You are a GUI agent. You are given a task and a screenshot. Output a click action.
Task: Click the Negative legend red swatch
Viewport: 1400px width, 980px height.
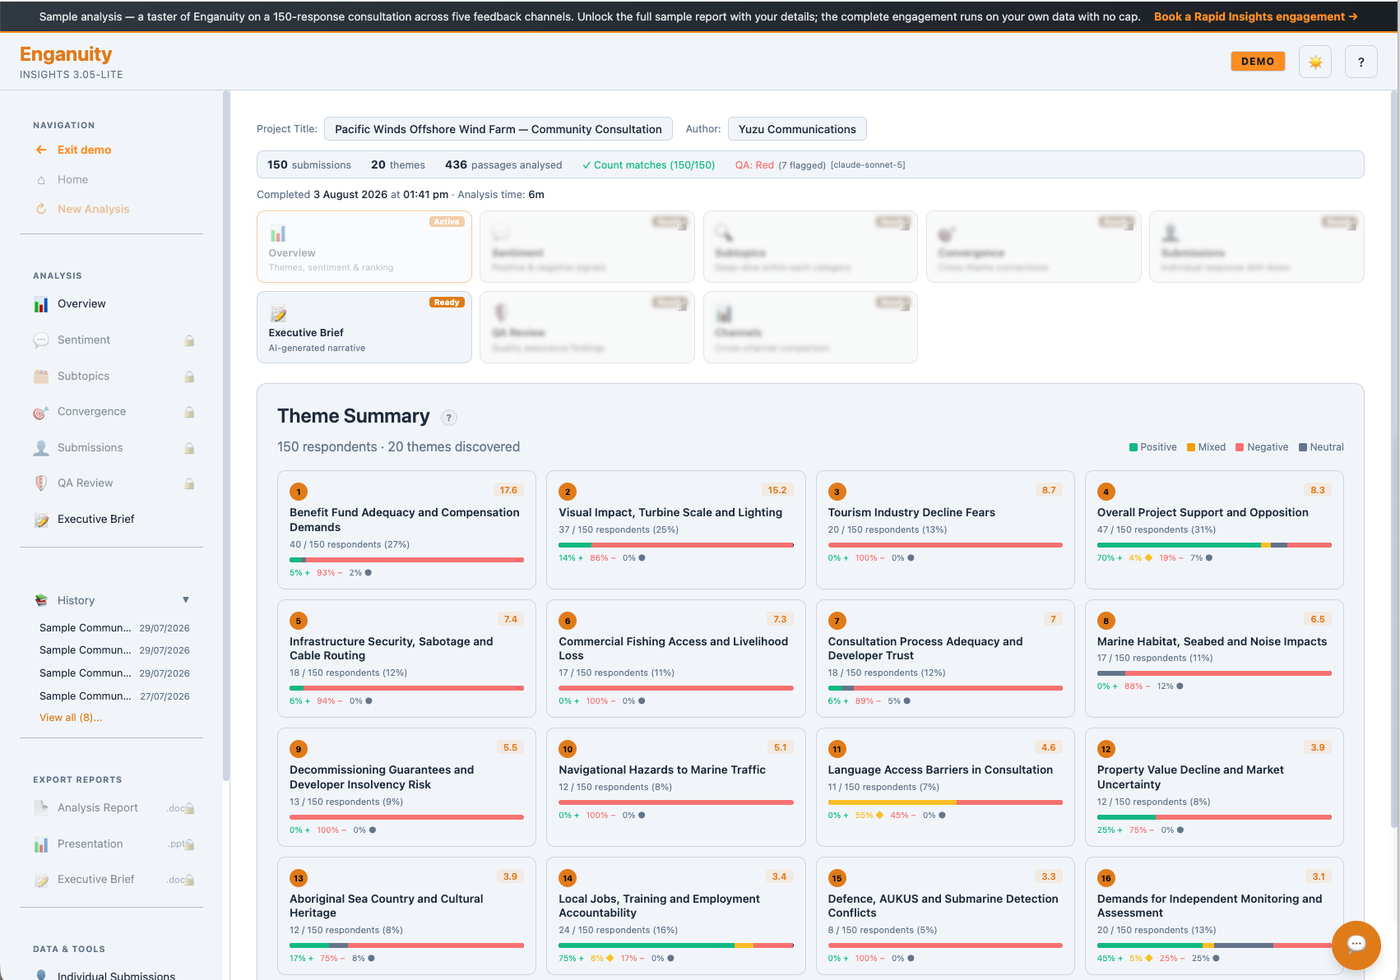click(1239, 447)
